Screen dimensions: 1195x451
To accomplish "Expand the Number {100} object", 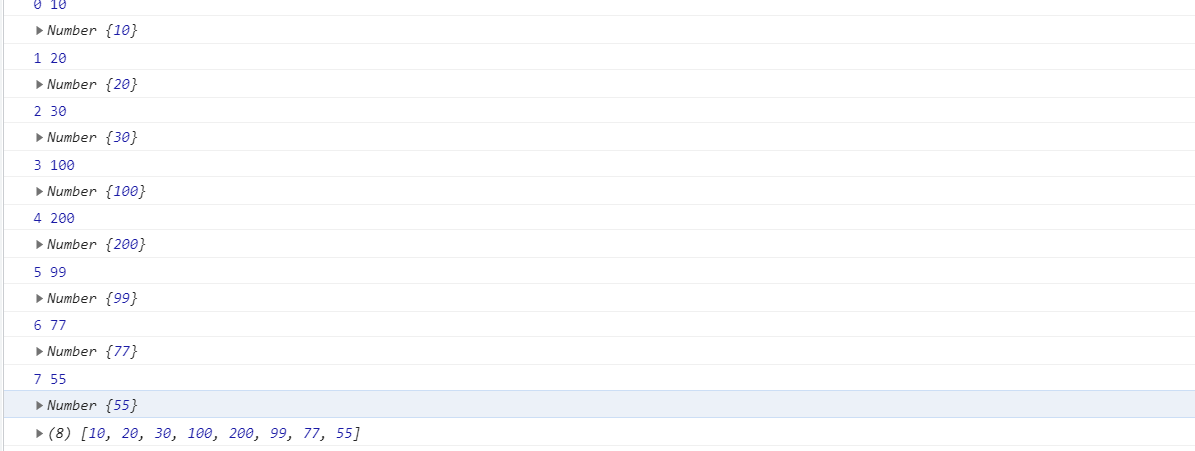I will click(x=40, y=191).
